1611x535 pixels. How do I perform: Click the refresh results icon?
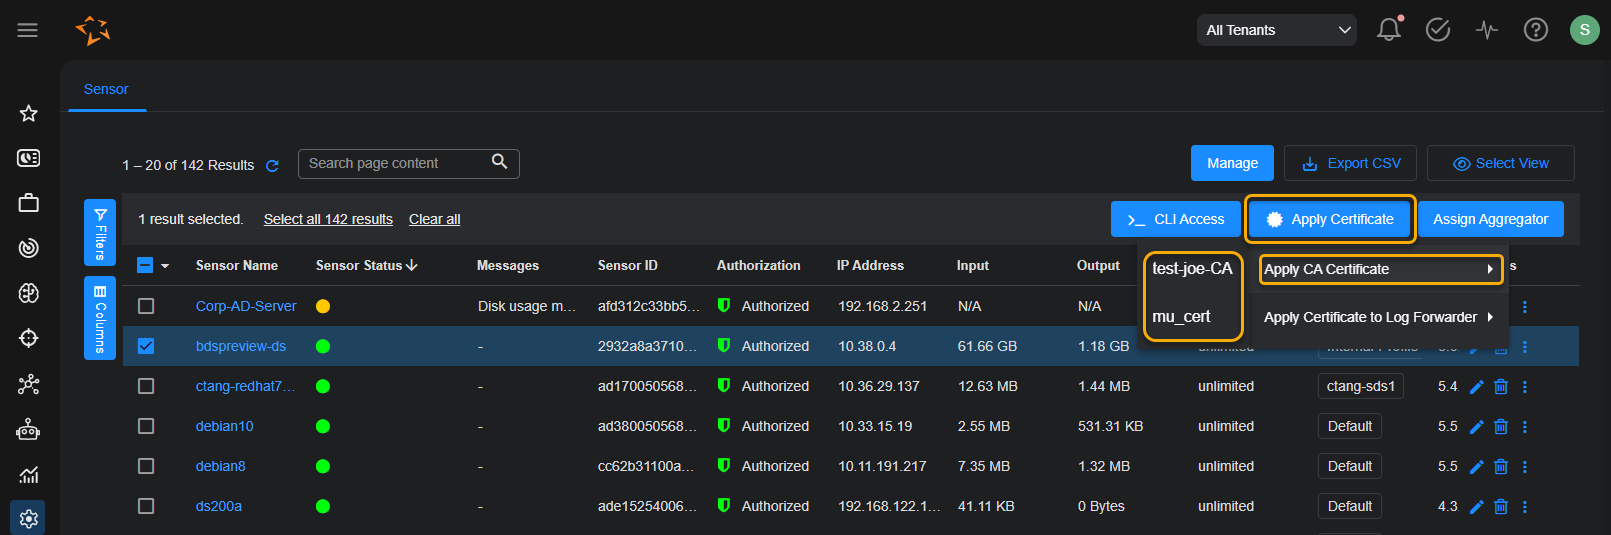[272, 166]
